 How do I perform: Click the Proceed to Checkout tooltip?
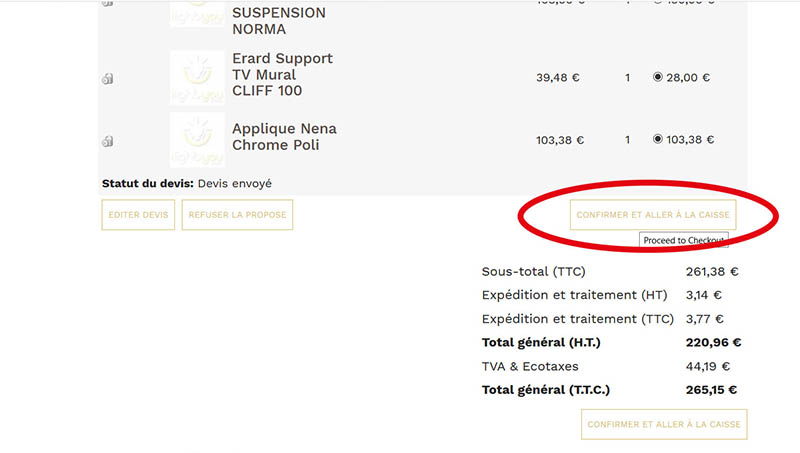[683, 241]
